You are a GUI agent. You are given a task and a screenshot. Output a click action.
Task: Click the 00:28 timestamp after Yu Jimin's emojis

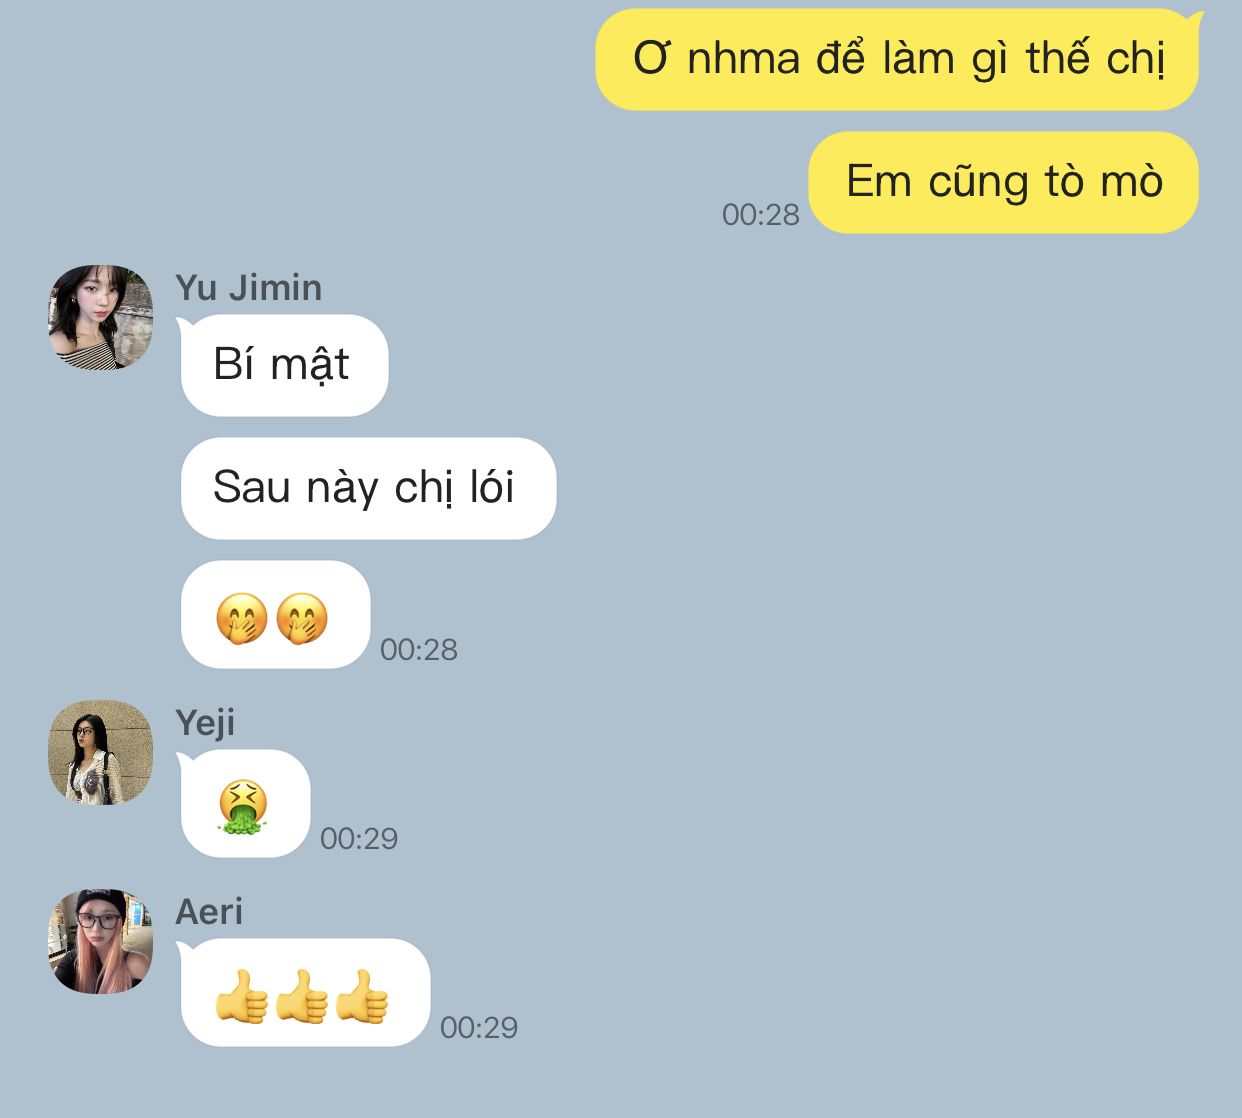(x=419, y=649)
